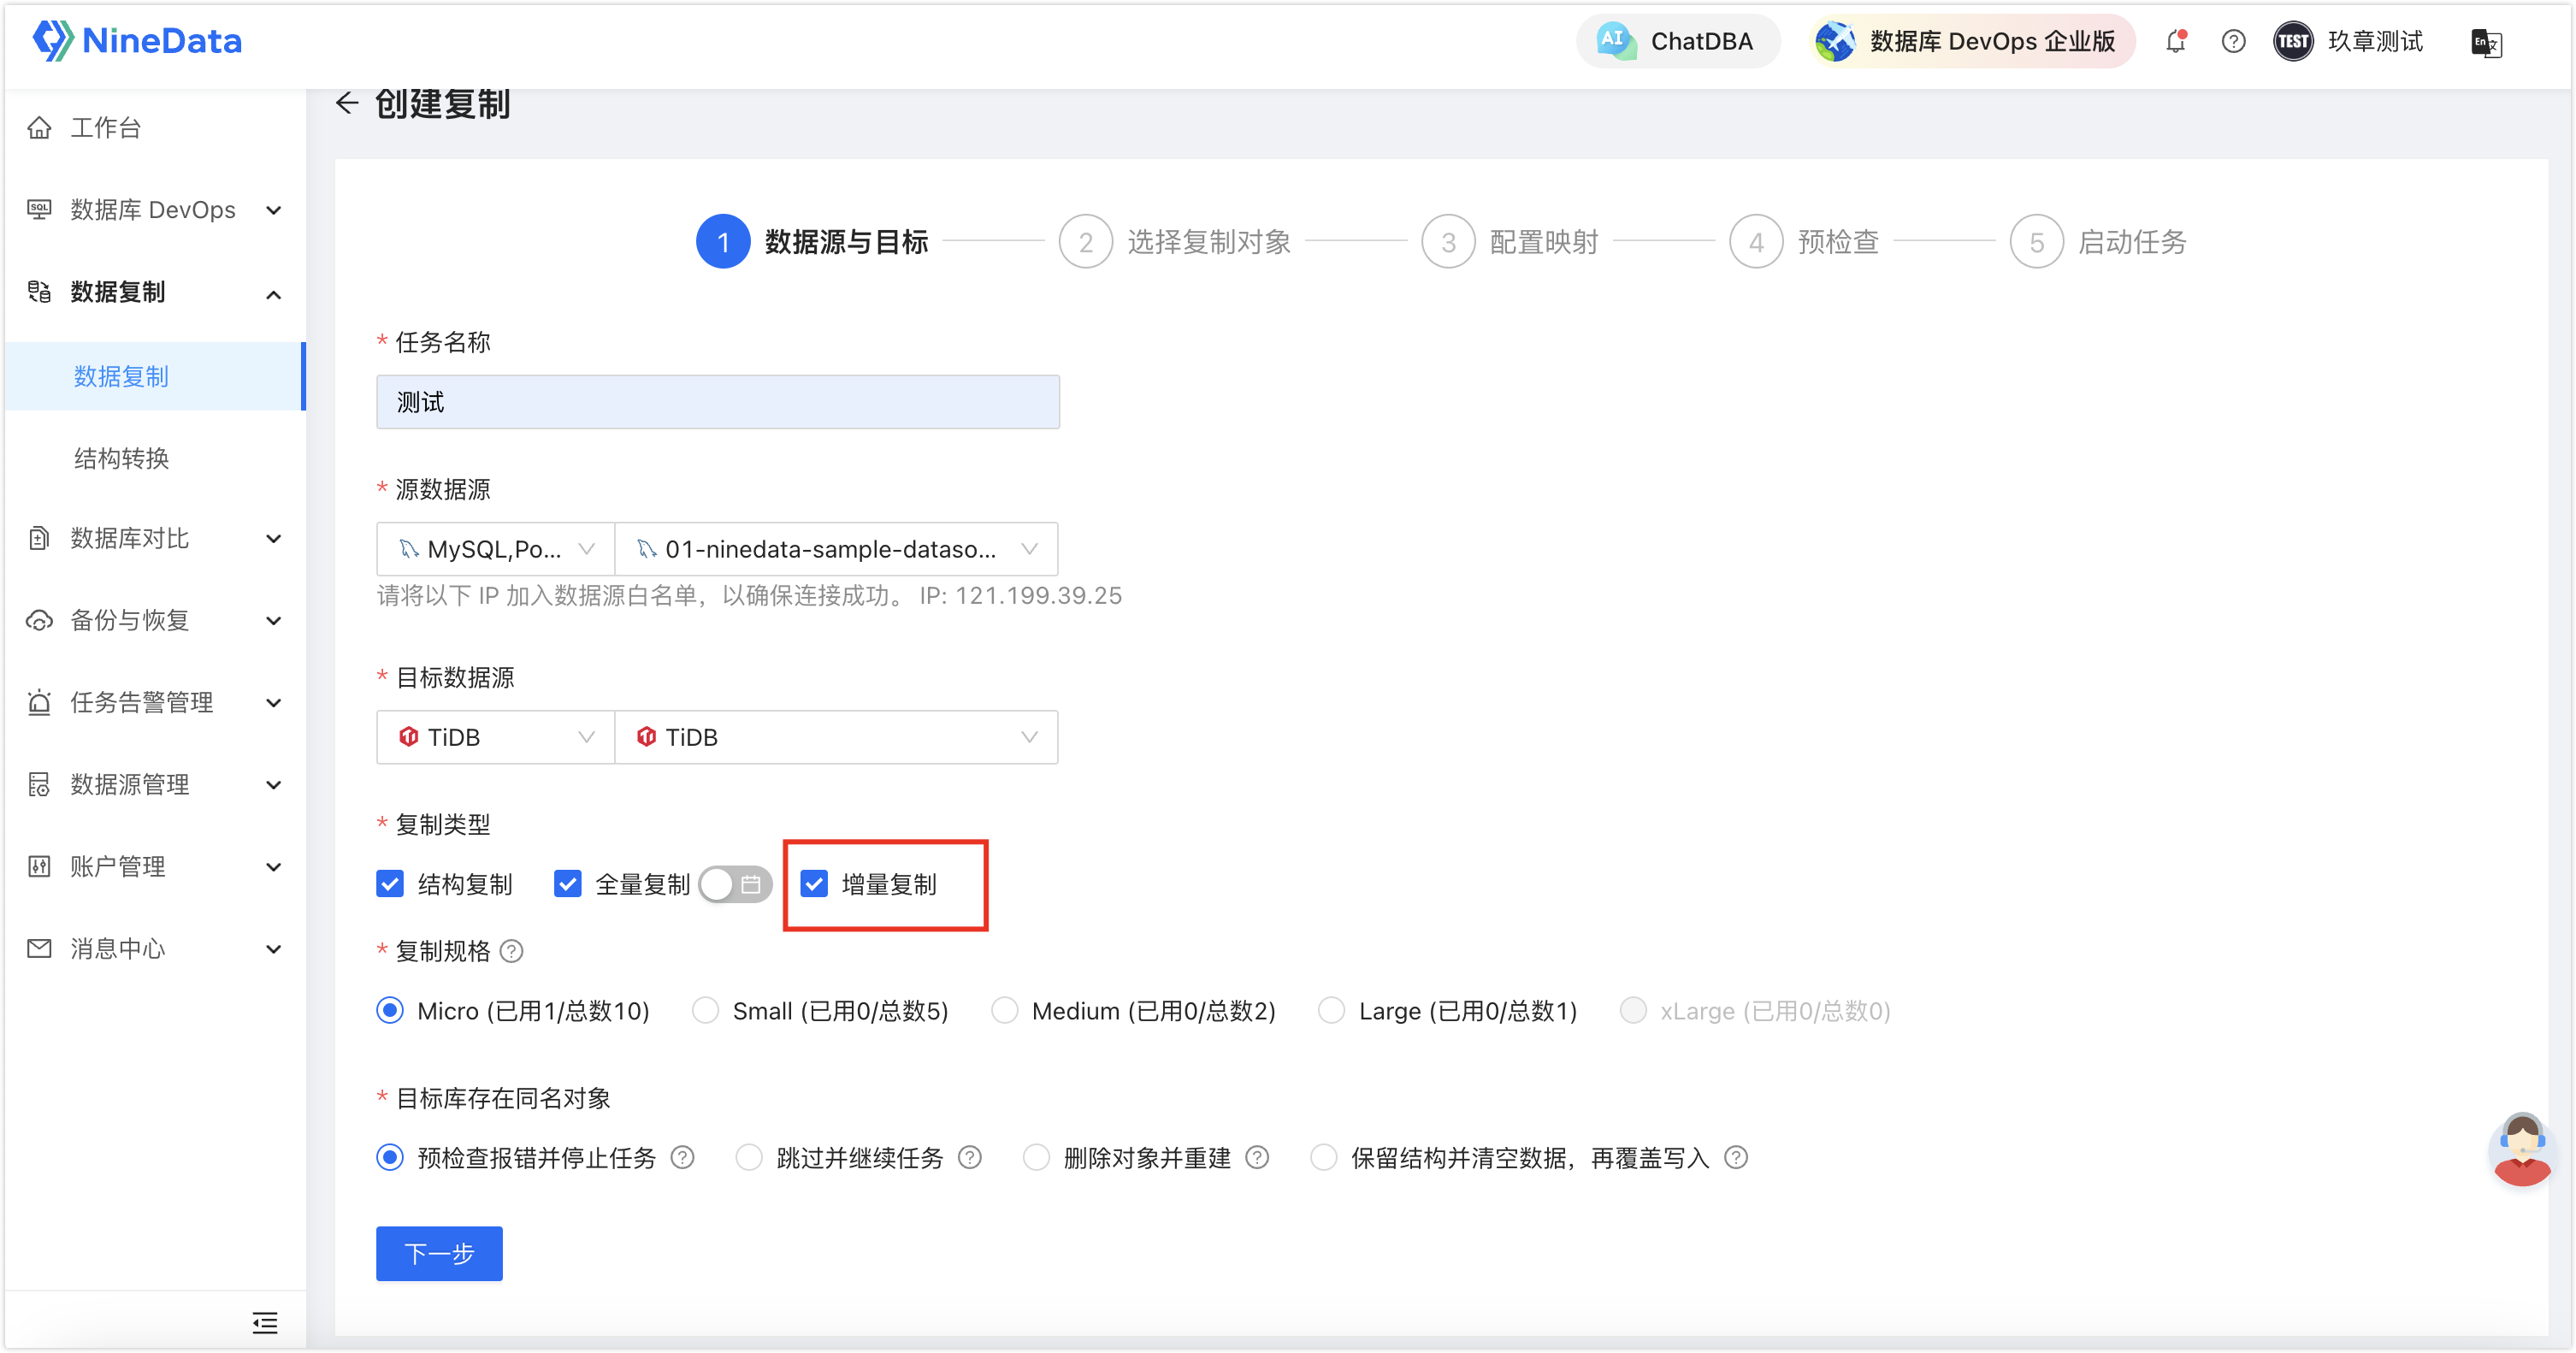Click the NineData logo
Screen dimensions: 2576x1353
point(137,41)
